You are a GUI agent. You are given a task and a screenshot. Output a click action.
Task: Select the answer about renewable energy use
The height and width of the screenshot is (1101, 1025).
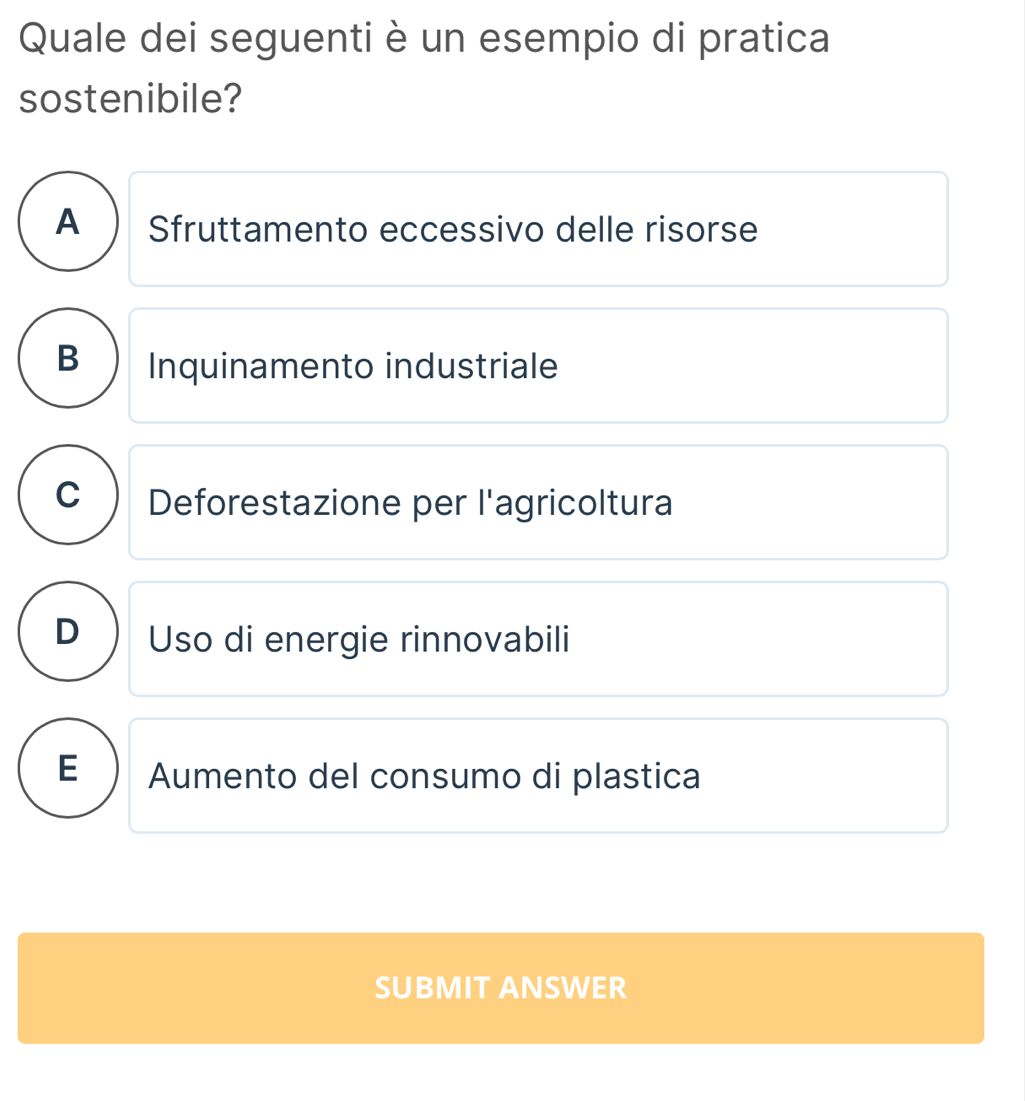[538, 639]
